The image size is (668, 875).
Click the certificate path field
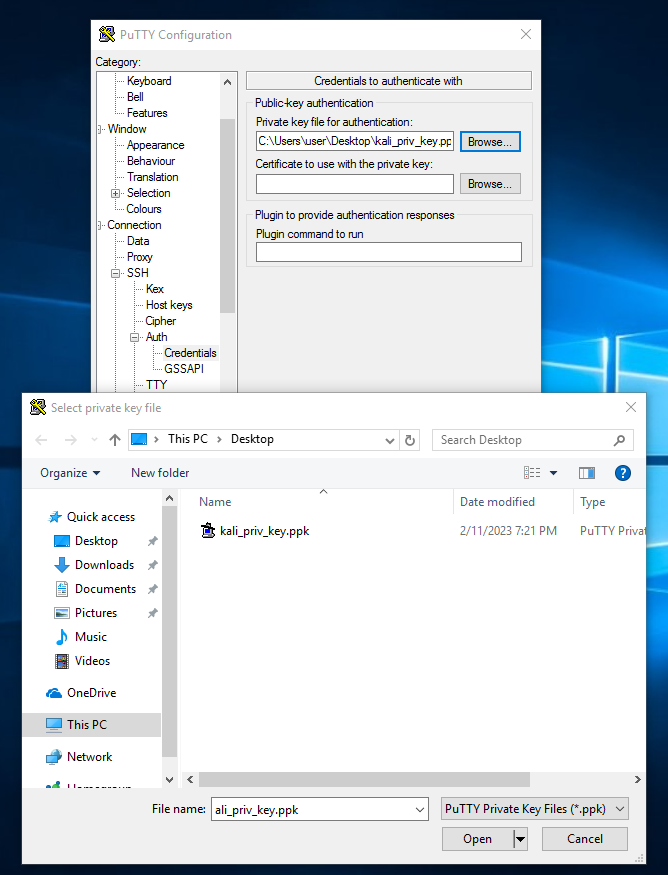click(x=355, y=184)
